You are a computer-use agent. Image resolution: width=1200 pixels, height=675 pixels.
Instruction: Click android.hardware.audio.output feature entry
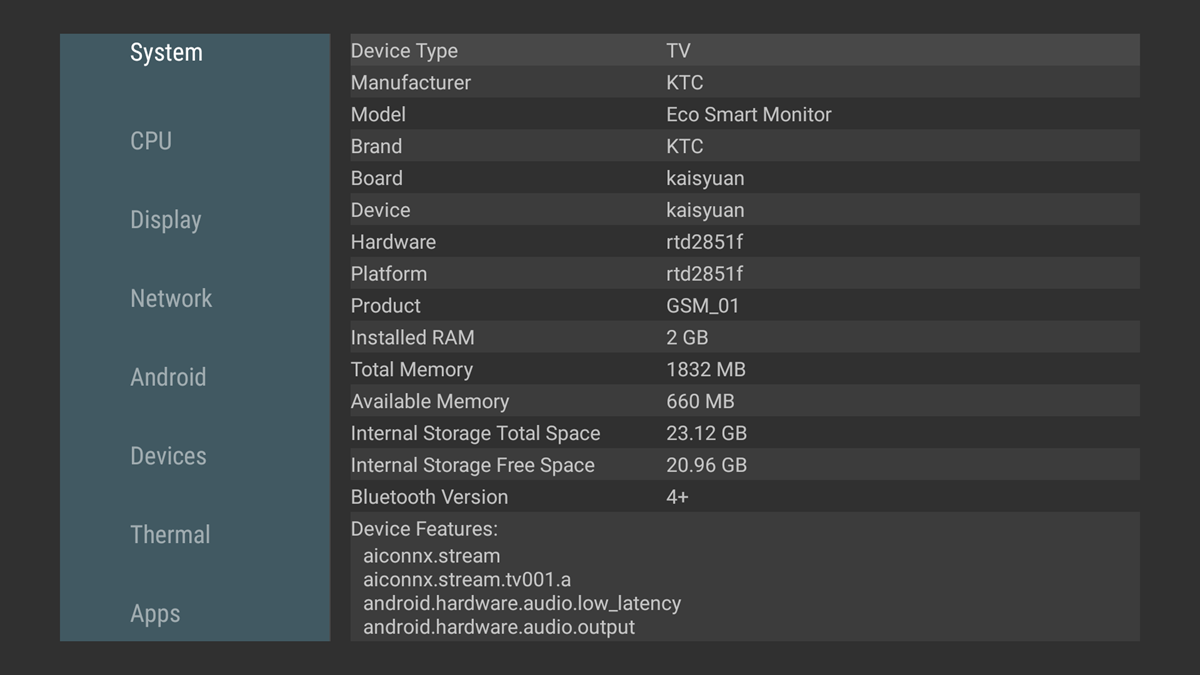pyautogui.click(x=499, y=629)
